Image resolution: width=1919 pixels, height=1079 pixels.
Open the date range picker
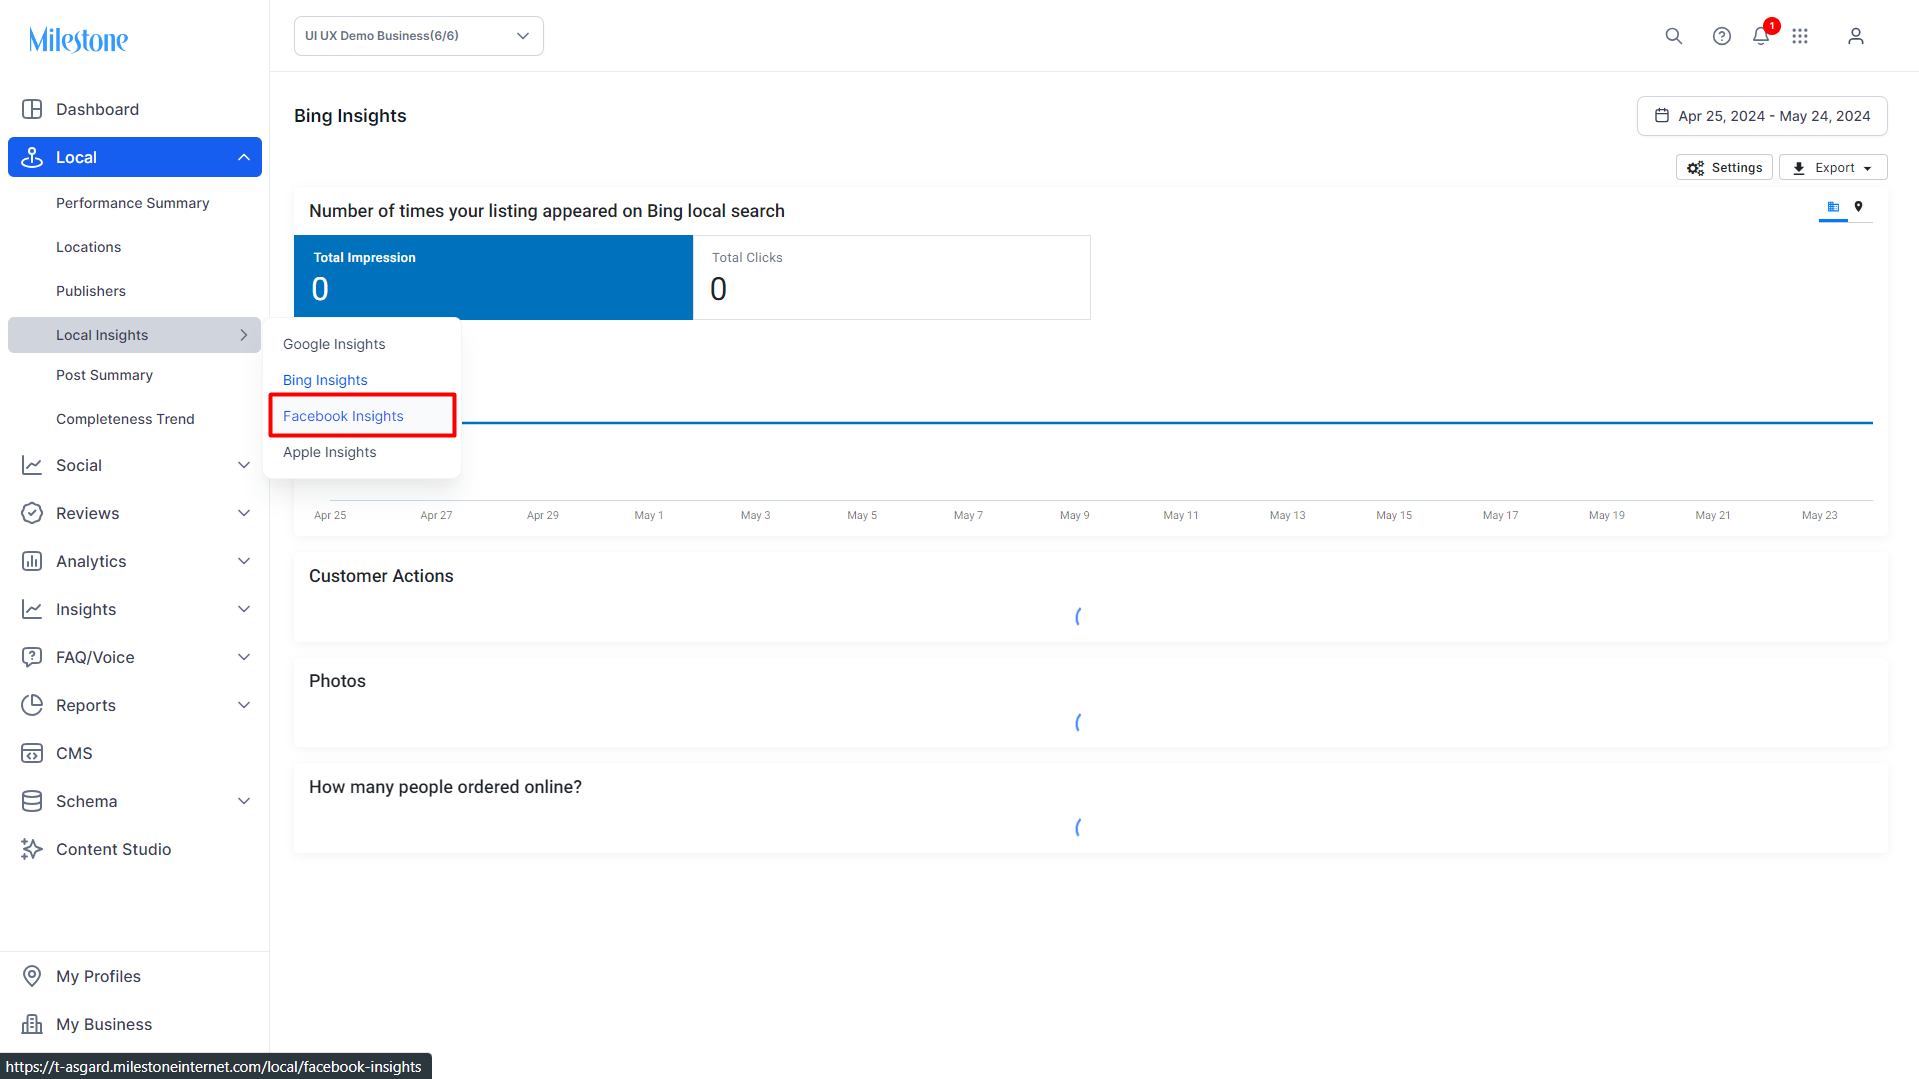[x=1762, y=116]
